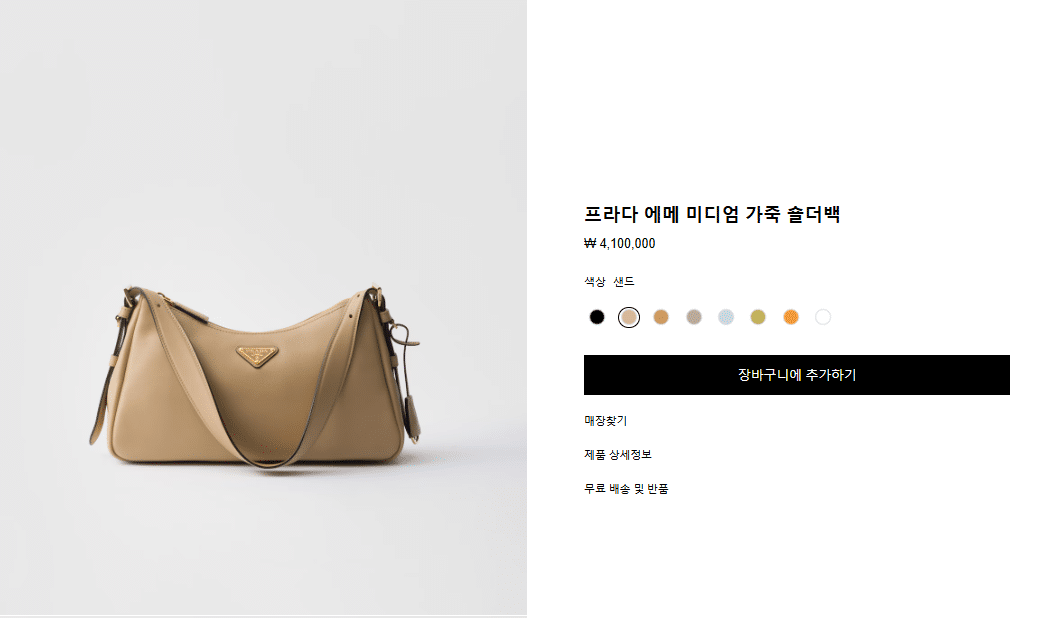Click the ₩ 4,100,000 price text
This screenshot has height=618, width=1061.
point(619,244)
